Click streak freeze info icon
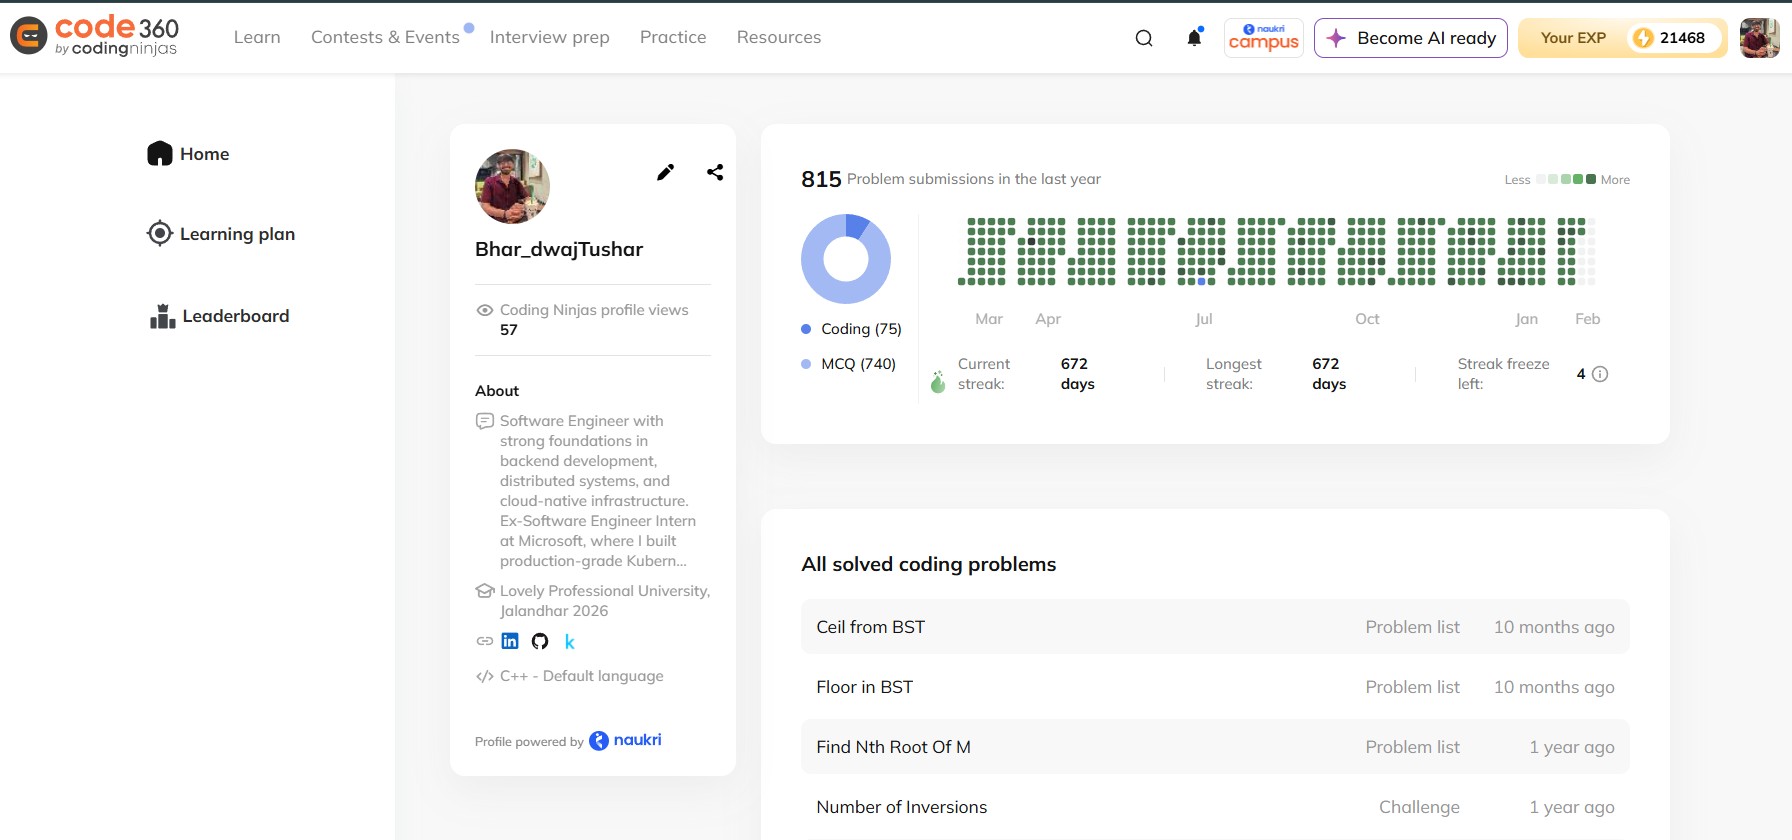1792x840 pixels. (x=1600, y=374)
